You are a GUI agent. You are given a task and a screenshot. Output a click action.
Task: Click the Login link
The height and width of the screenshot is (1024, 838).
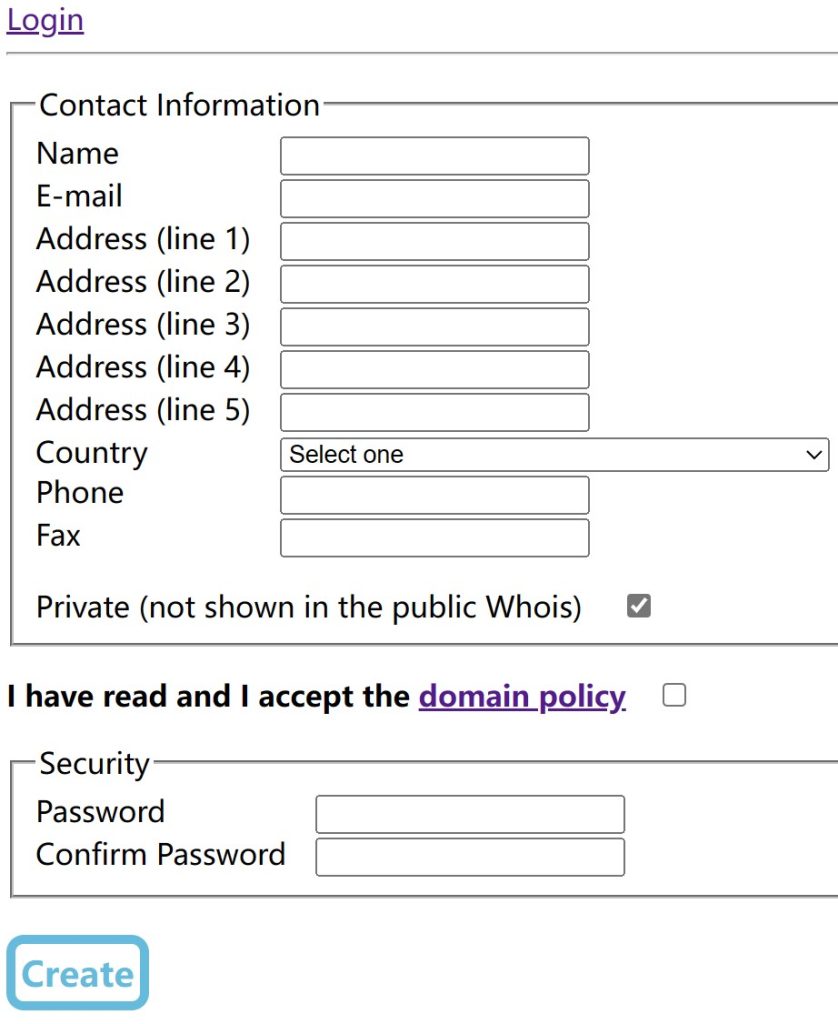pyautogui.click(x=45, y=21)
